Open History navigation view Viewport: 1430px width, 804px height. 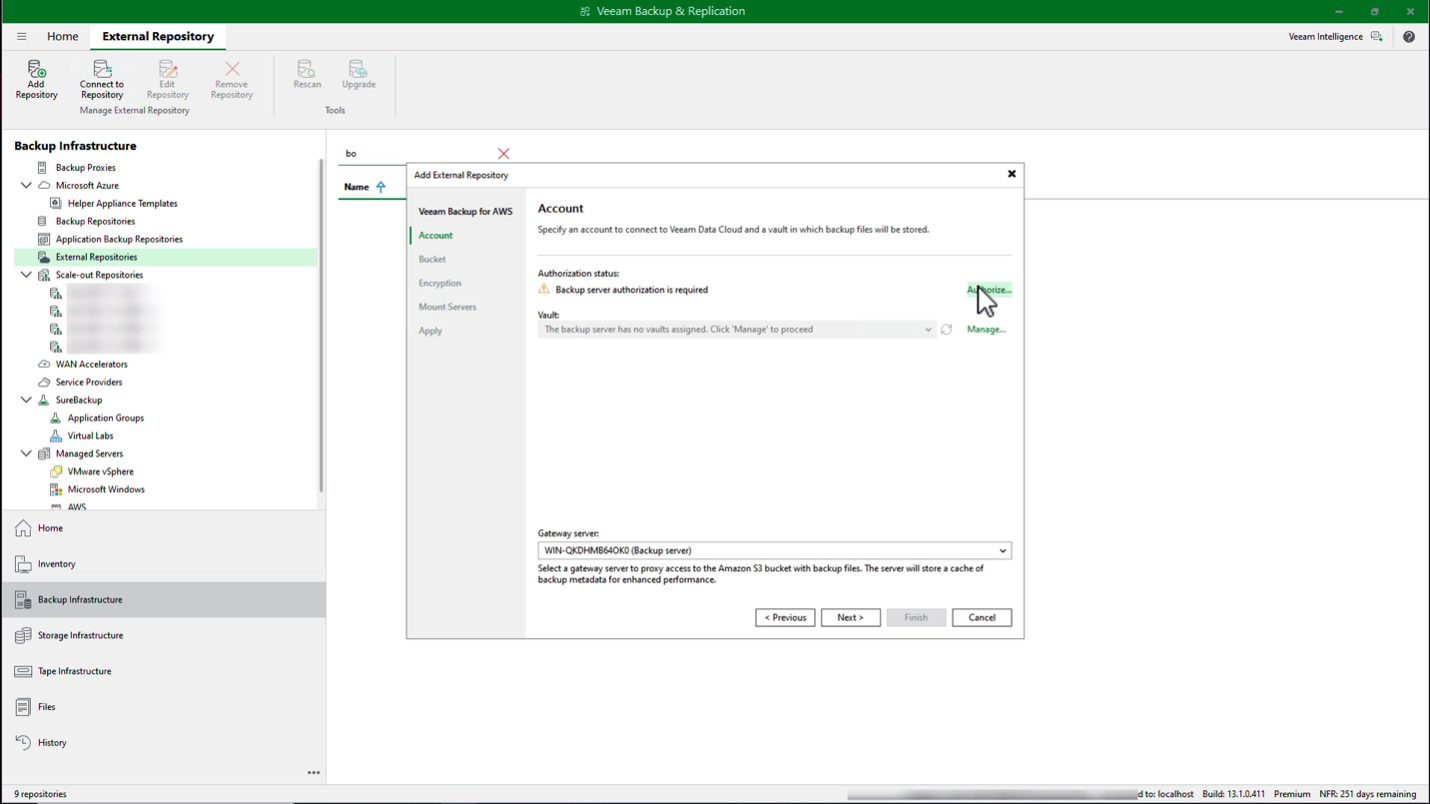click(163, 743)
